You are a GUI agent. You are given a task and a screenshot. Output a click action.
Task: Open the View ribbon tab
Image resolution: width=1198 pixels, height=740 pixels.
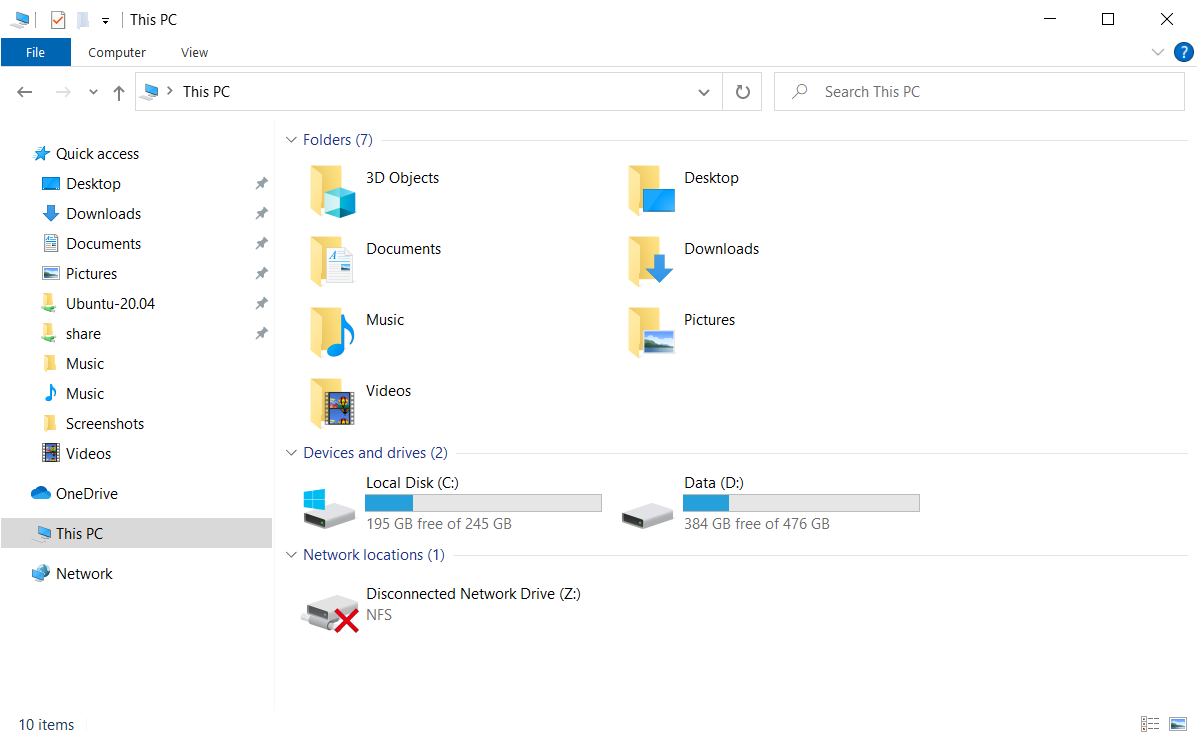pos(194,52)
